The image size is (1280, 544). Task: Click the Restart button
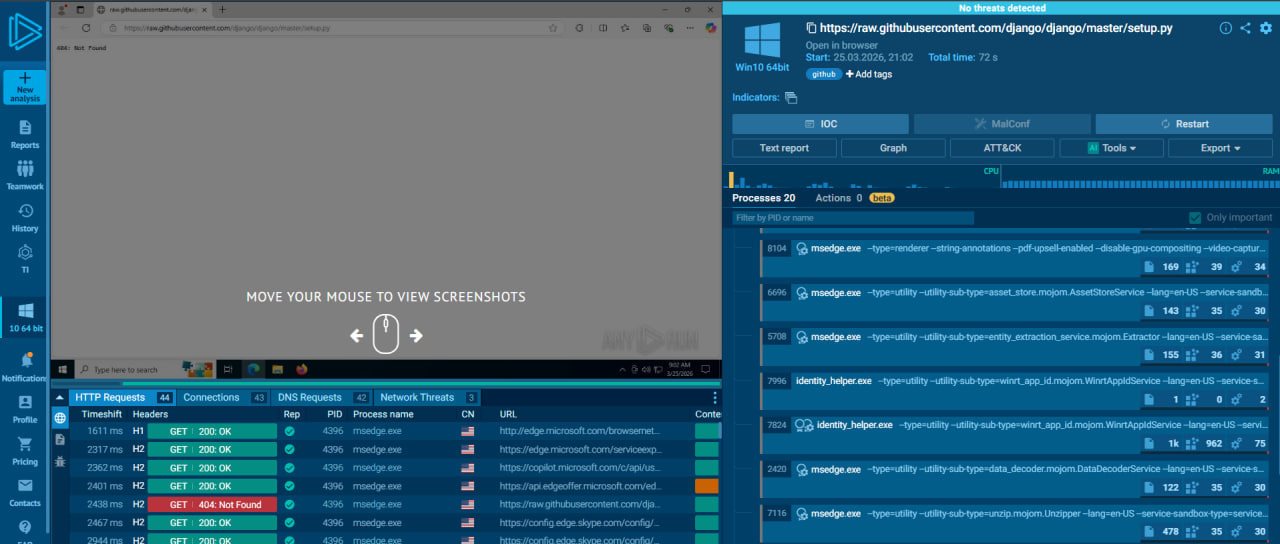[x=1184, y=124]
